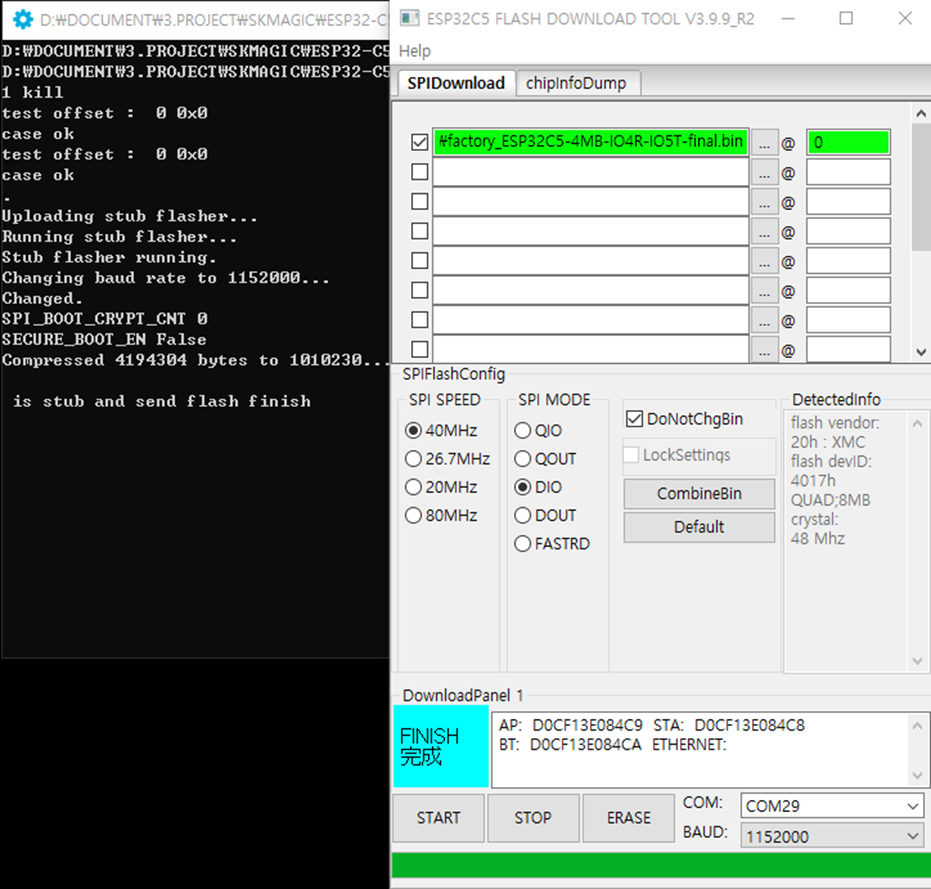The width and height of the screenshot is (931, 889).
Task: Browse file for the first row
Action: tap(764, 143)
